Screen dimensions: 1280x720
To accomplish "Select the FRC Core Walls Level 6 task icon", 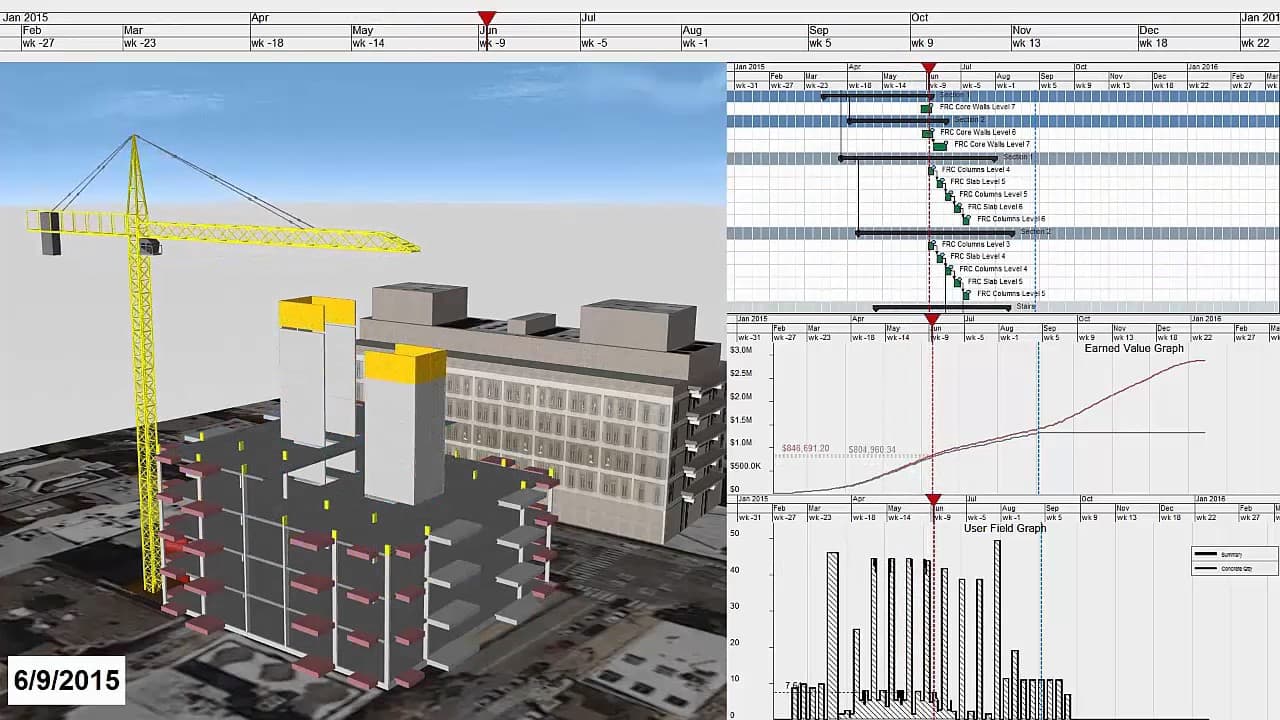I will (x=925, y=133).
